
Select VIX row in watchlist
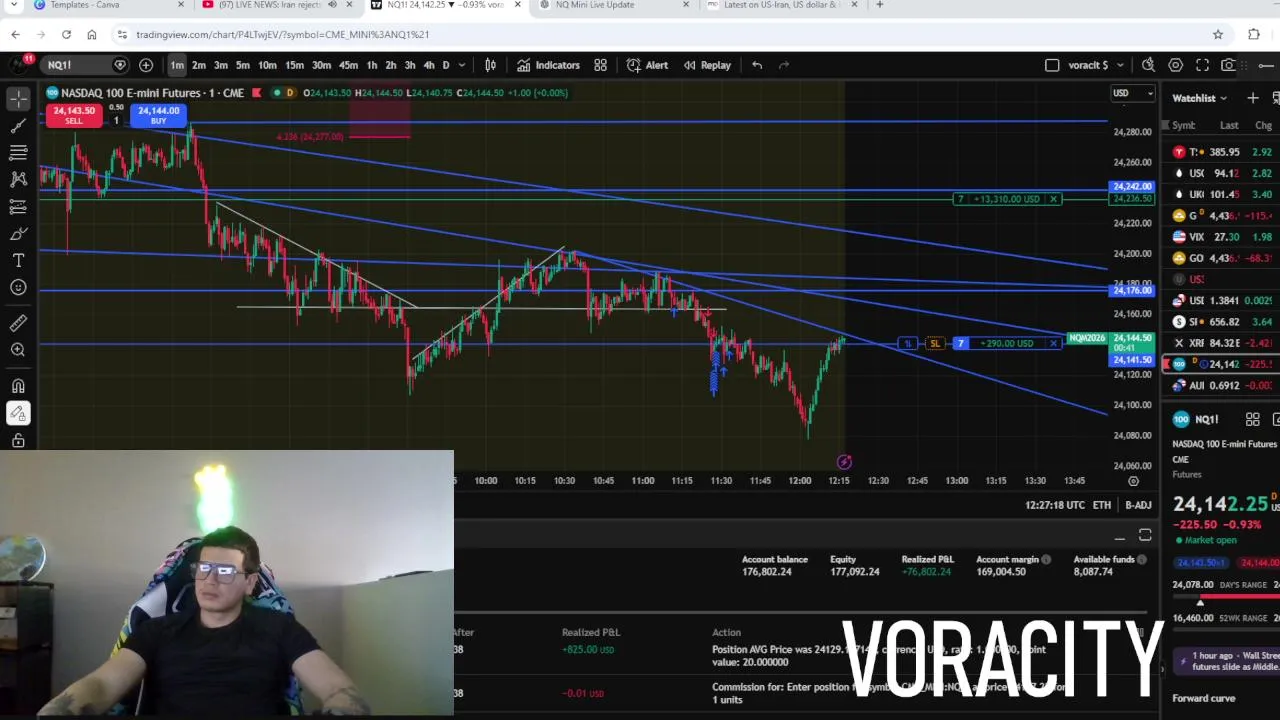pos(1222,237)
